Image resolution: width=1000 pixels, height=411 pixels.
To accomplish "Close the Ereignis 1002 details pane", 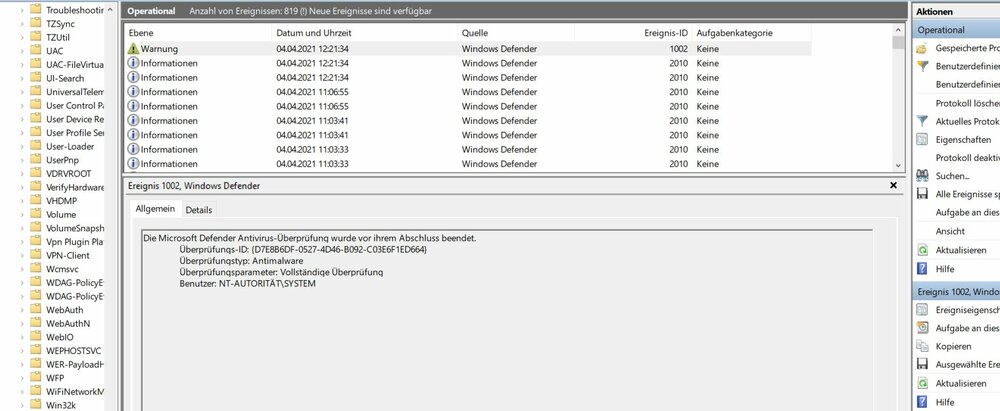I will [893, 185].
